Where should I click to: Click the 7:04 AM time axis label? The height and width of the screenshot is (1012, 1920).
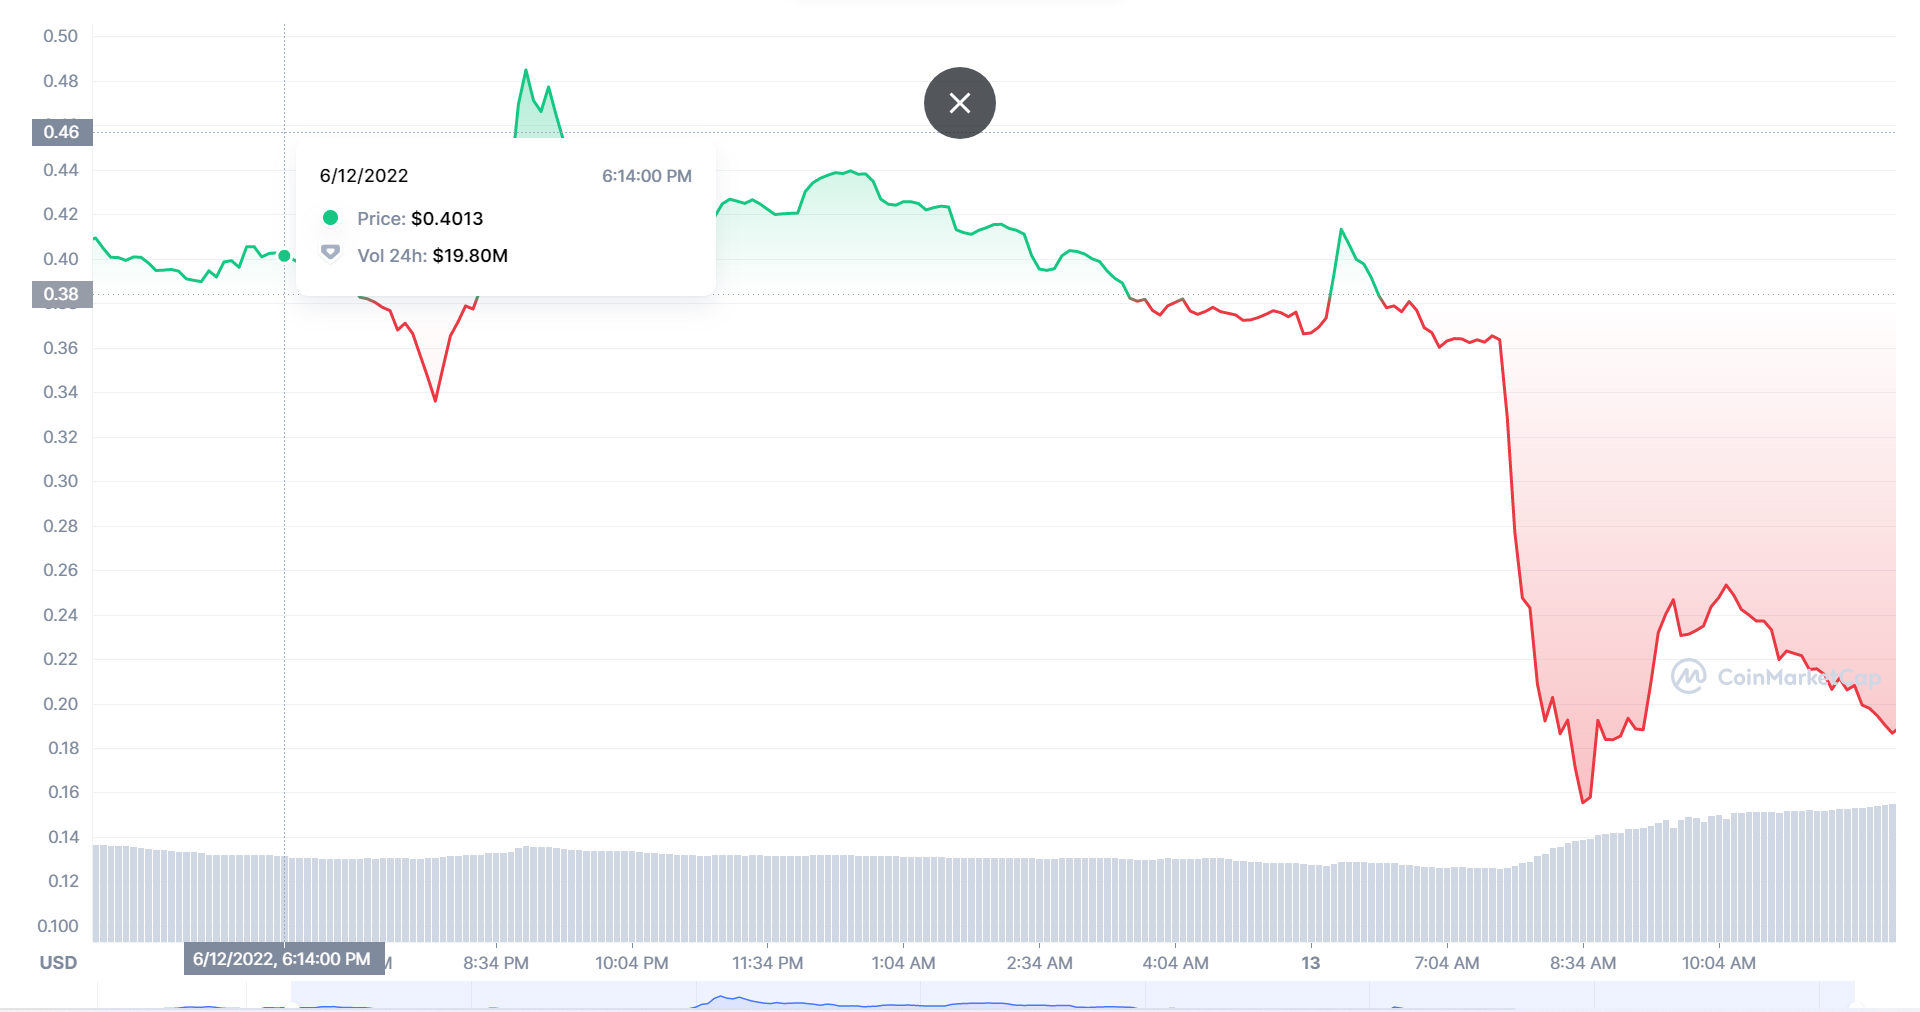[1446, 963]
